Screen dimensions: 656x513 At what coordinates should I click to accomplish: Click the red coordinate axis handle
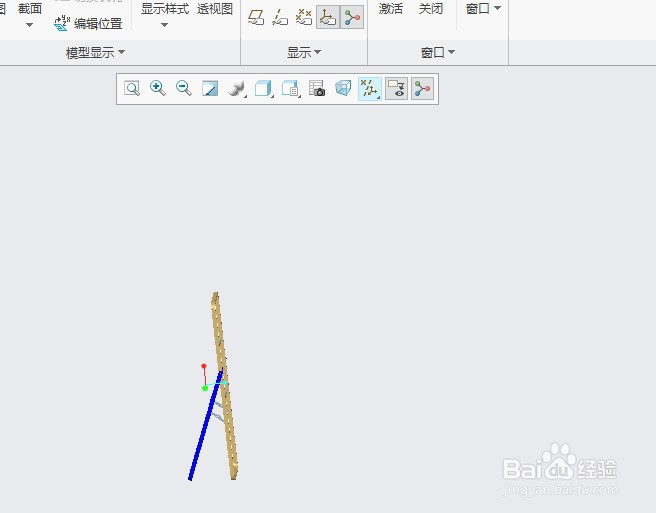[204, 367]
